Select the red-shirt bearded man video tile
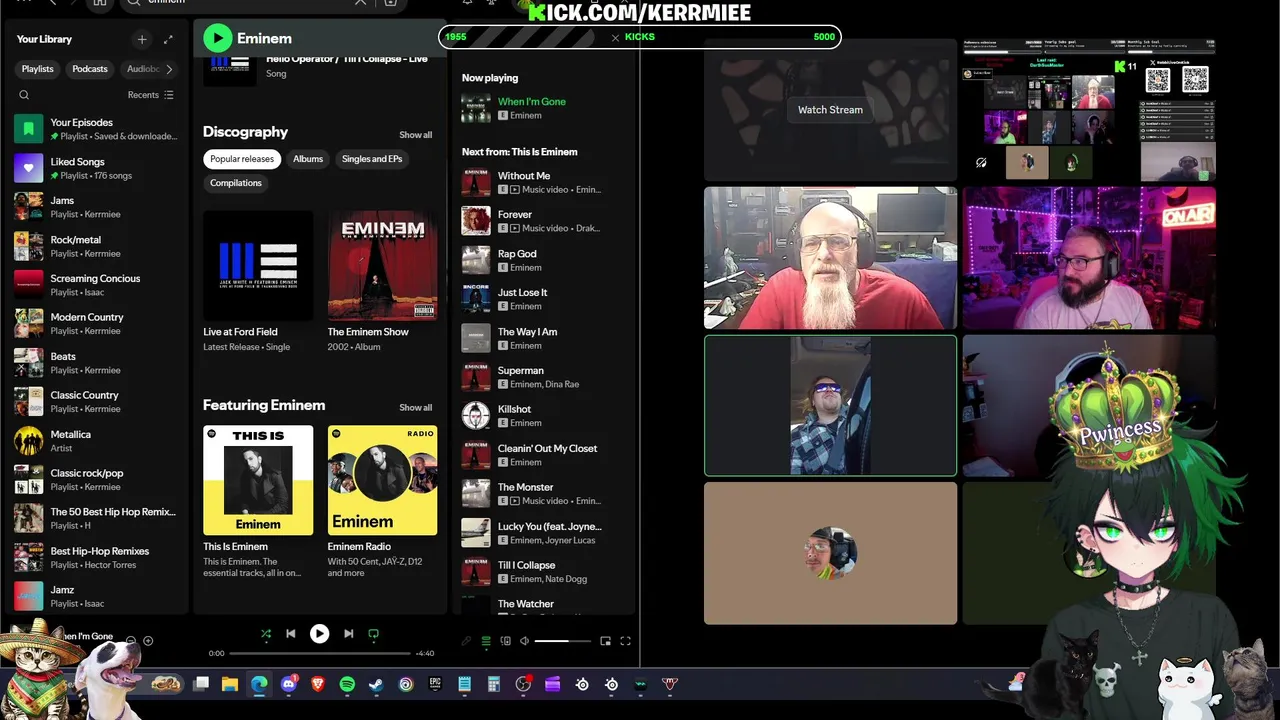 (830, 258)
